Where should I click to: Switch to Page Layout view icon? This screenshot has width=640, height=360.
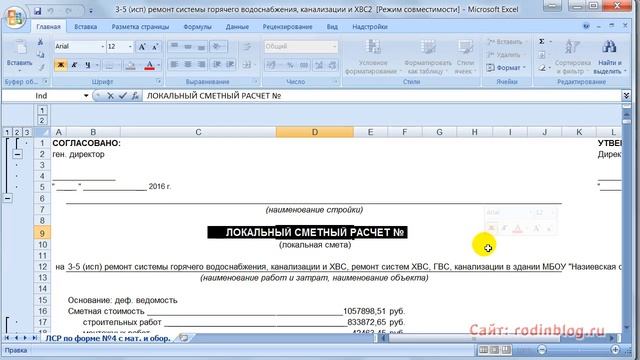click(495, 350)
